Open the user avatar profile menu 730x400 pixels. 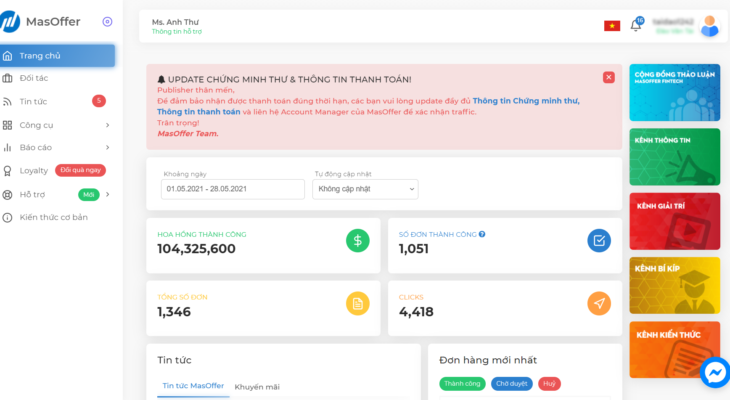point(710,26)
